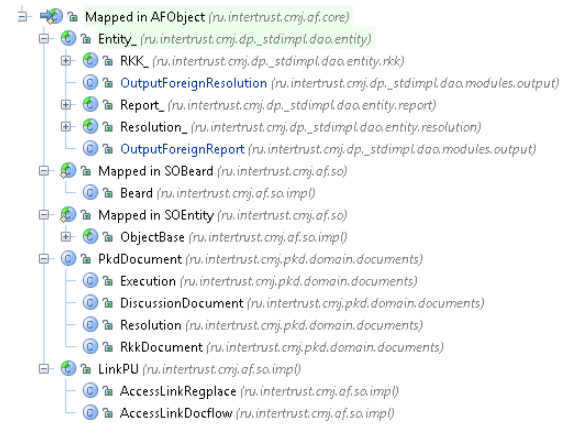Viewport: 580px width, 434px height.
Task: Click the class icon next to Beard
Action: (90, 193)
